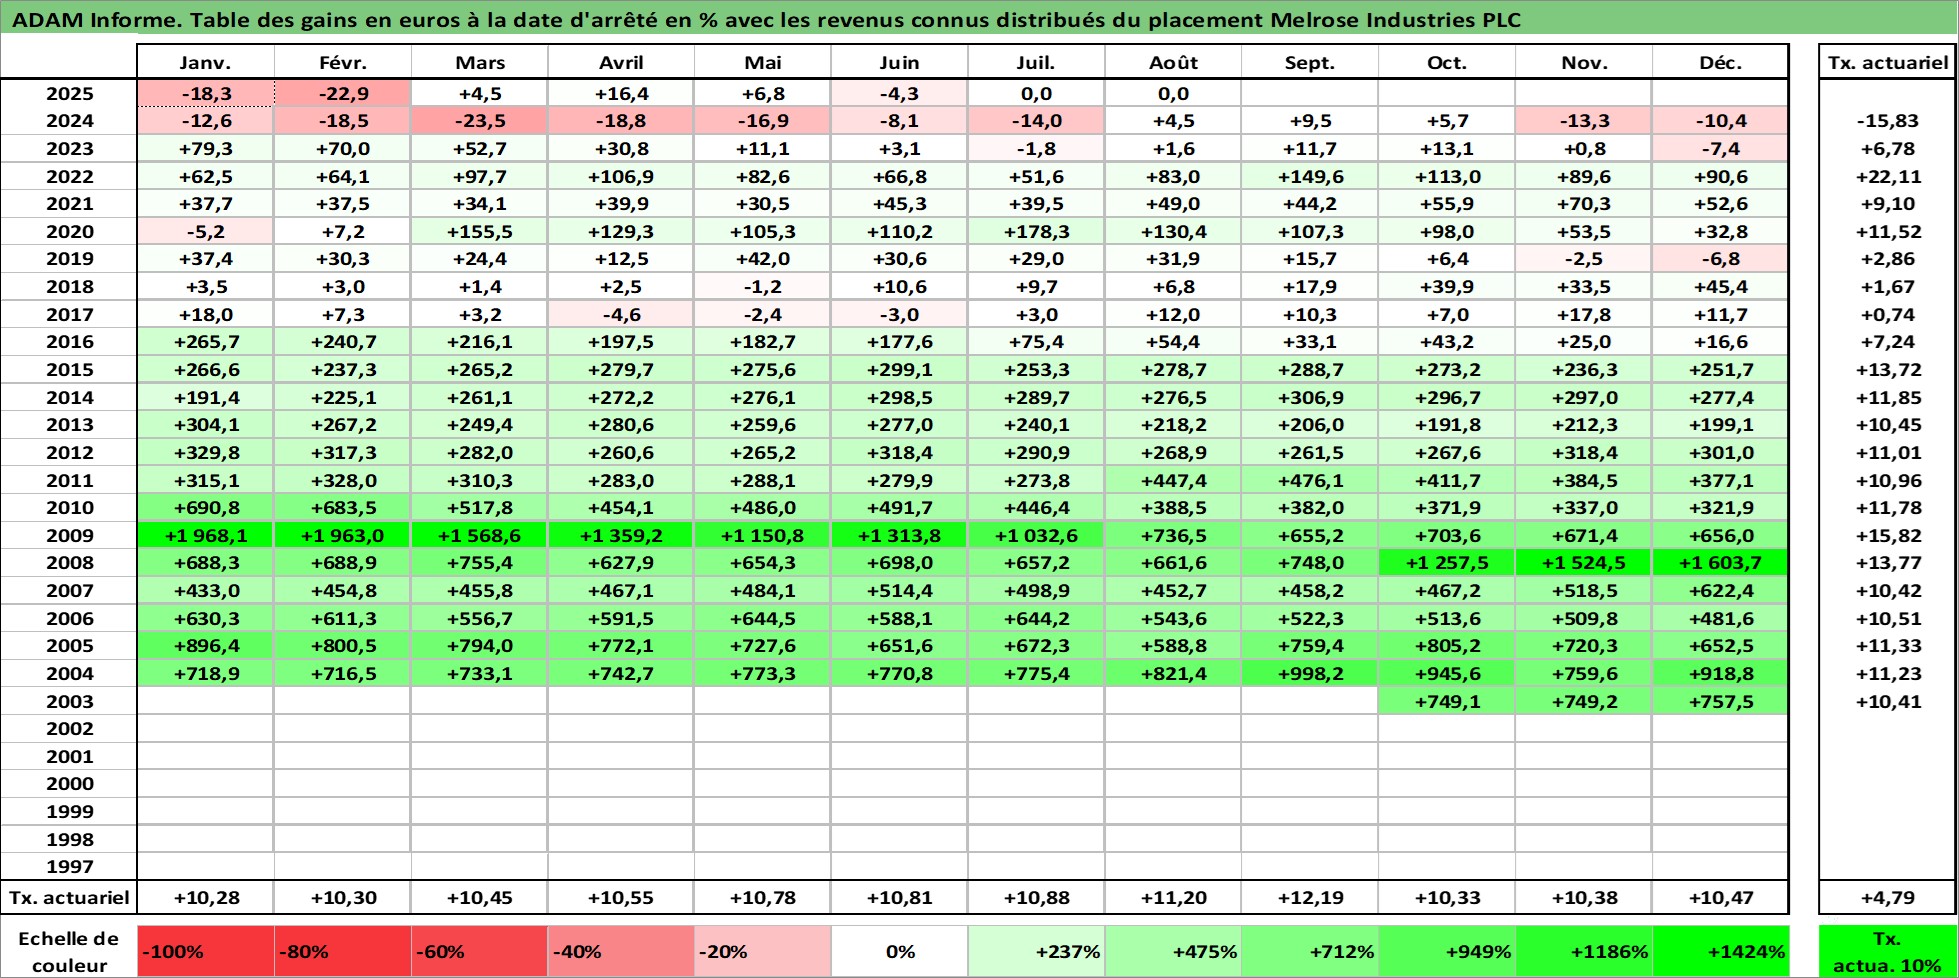Select the -80% color scale swatch

tap(342, 952)
